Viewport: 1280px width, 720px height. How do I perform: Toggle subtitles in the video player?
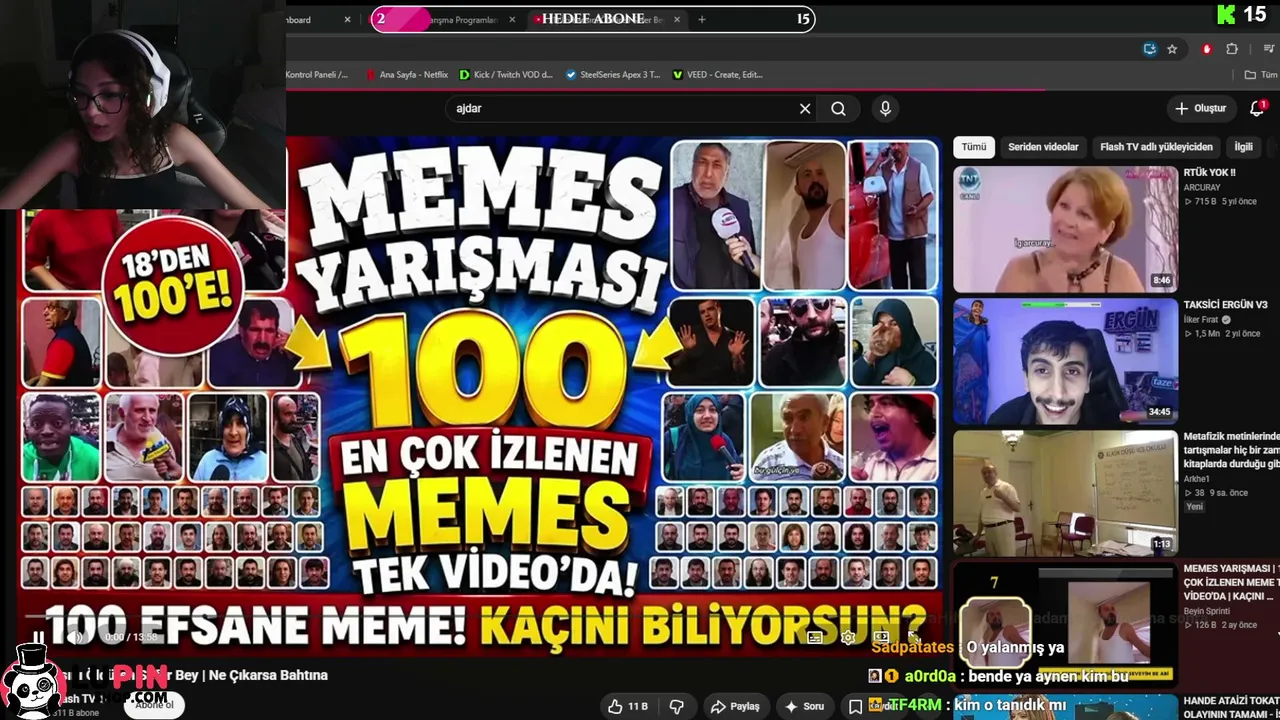(815, 637)
